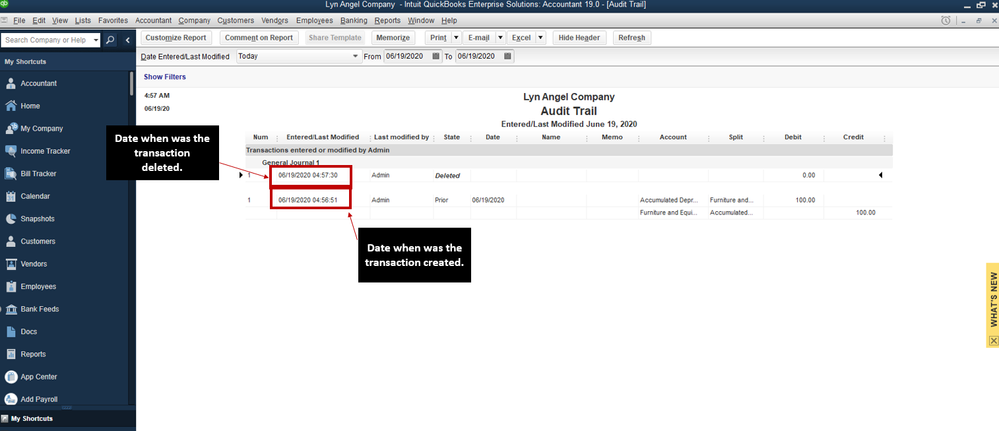Select the 100.00 debit amount

[x=805, y=200]
